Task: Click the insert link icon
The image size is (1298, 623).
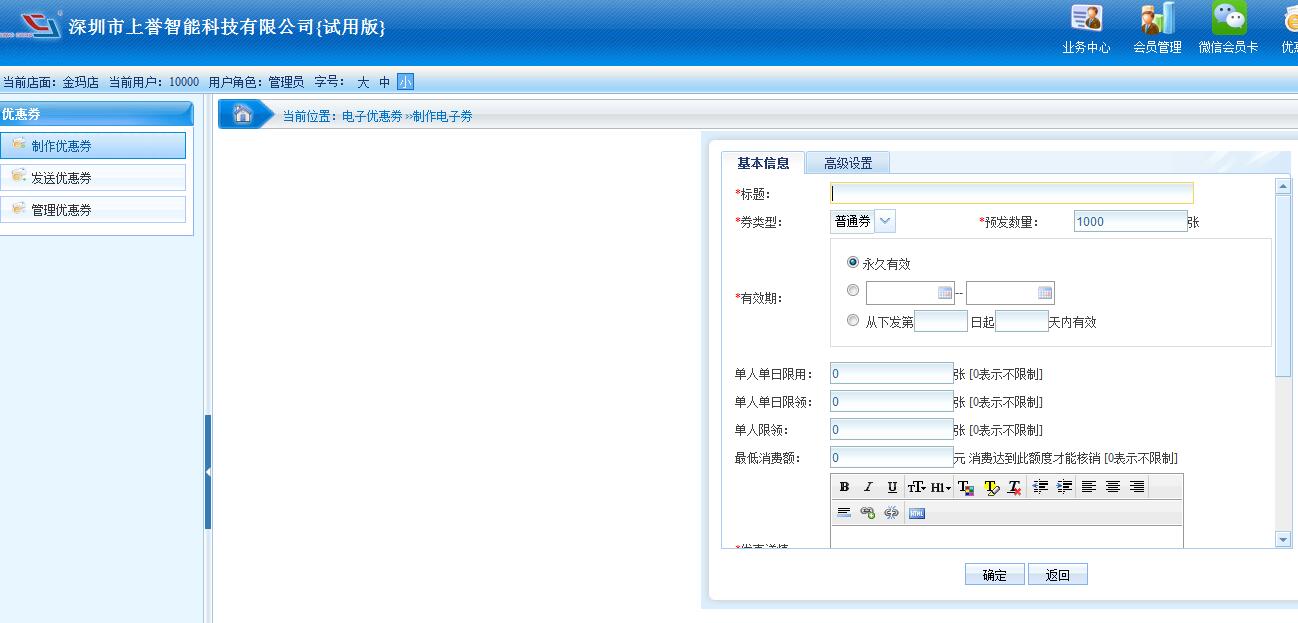Action: coord(868,513)
